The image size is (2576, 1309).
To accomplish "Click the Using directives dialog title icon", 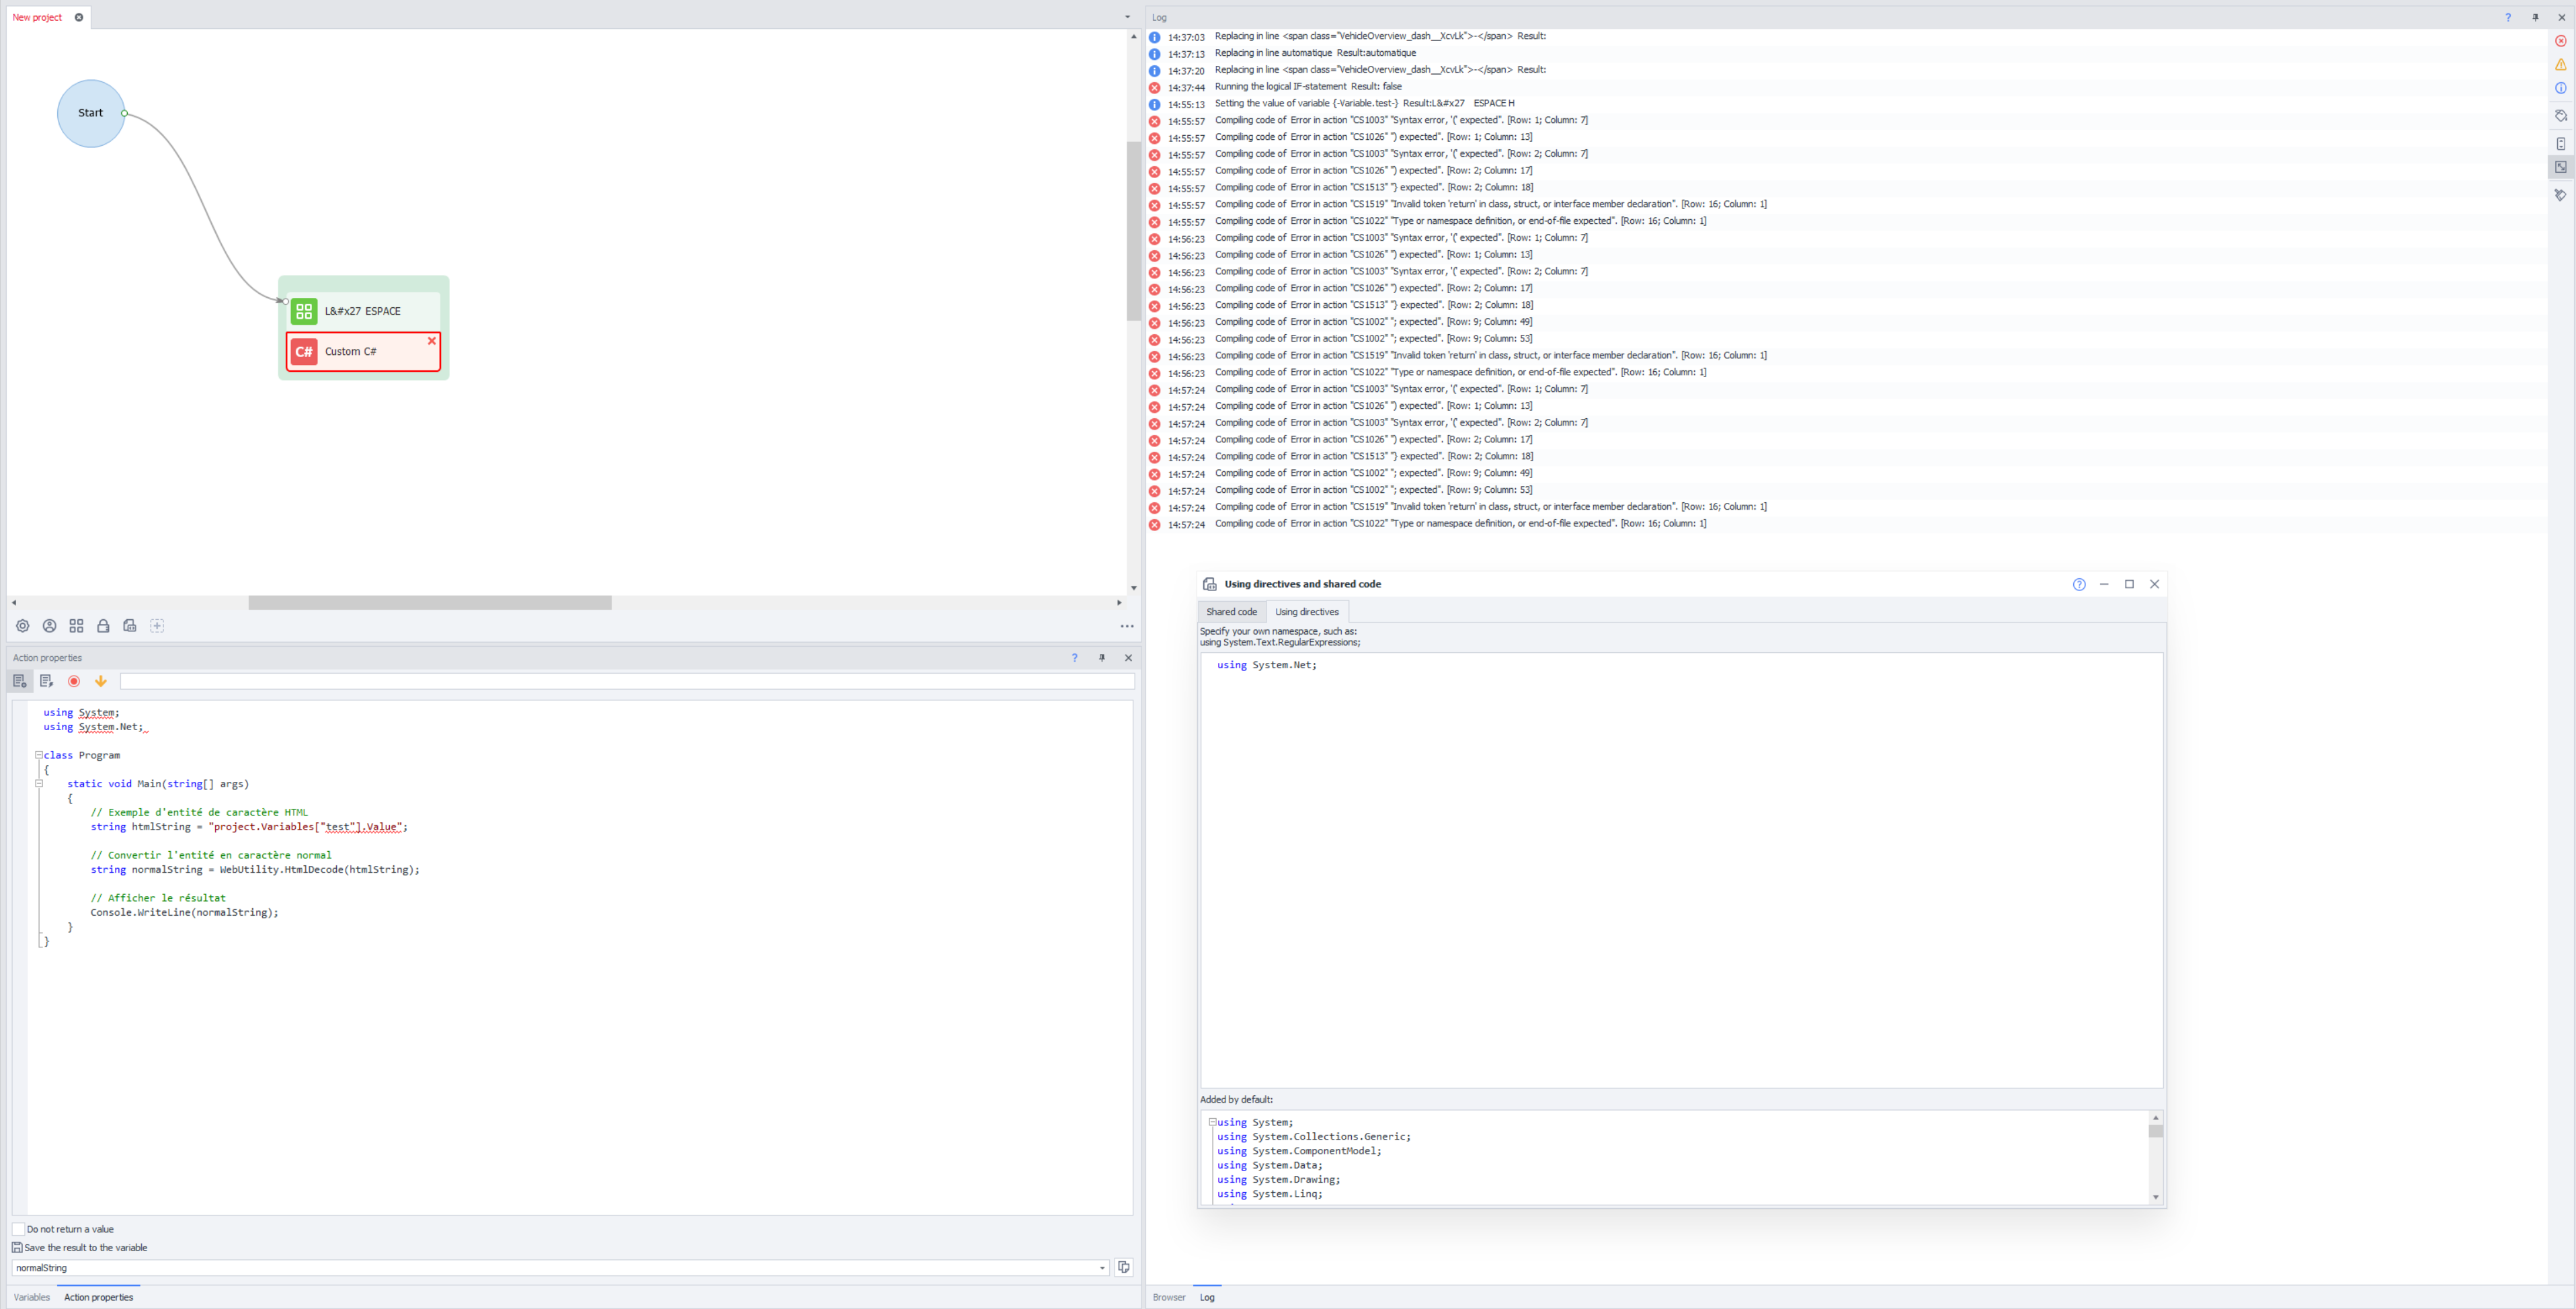I will click(1209, 584).
